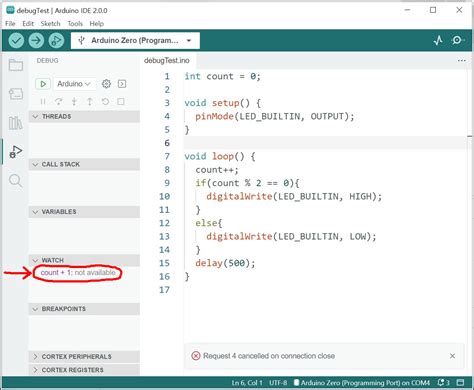Click line number 8 in the gutter
This screenshot has width=474, height=390.
pyautogui.click(x=167, y=170)
